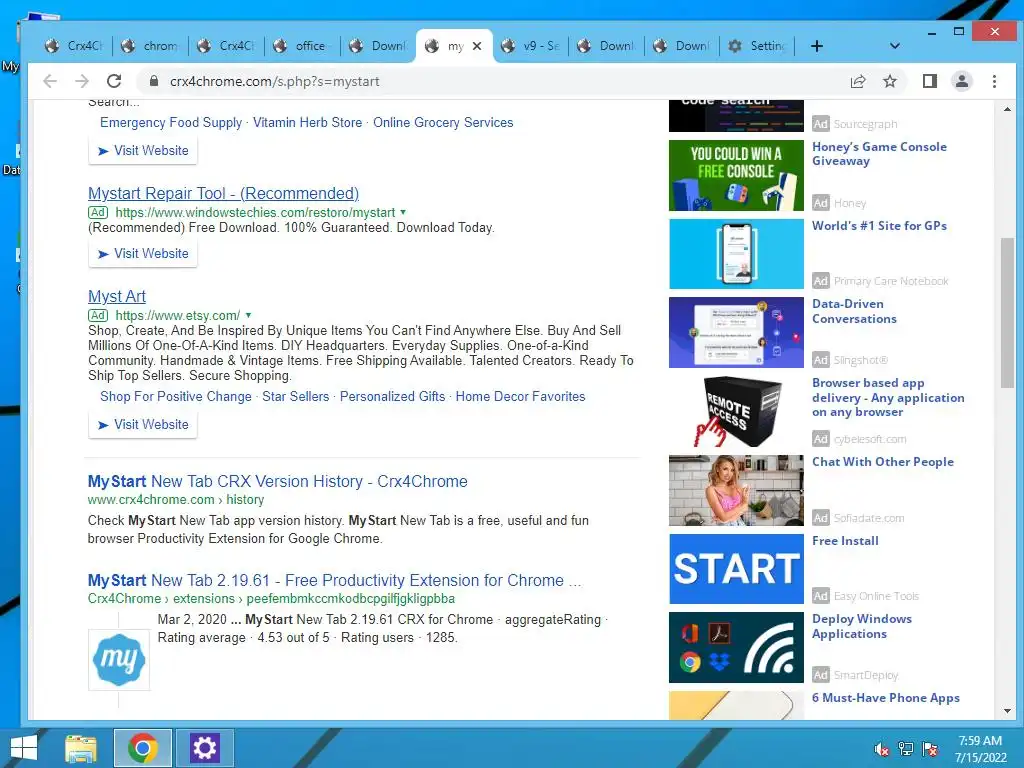Go back to the previous page
Image resolution: width=1024 pixels, height=768 pixels.
coord(50,81)
